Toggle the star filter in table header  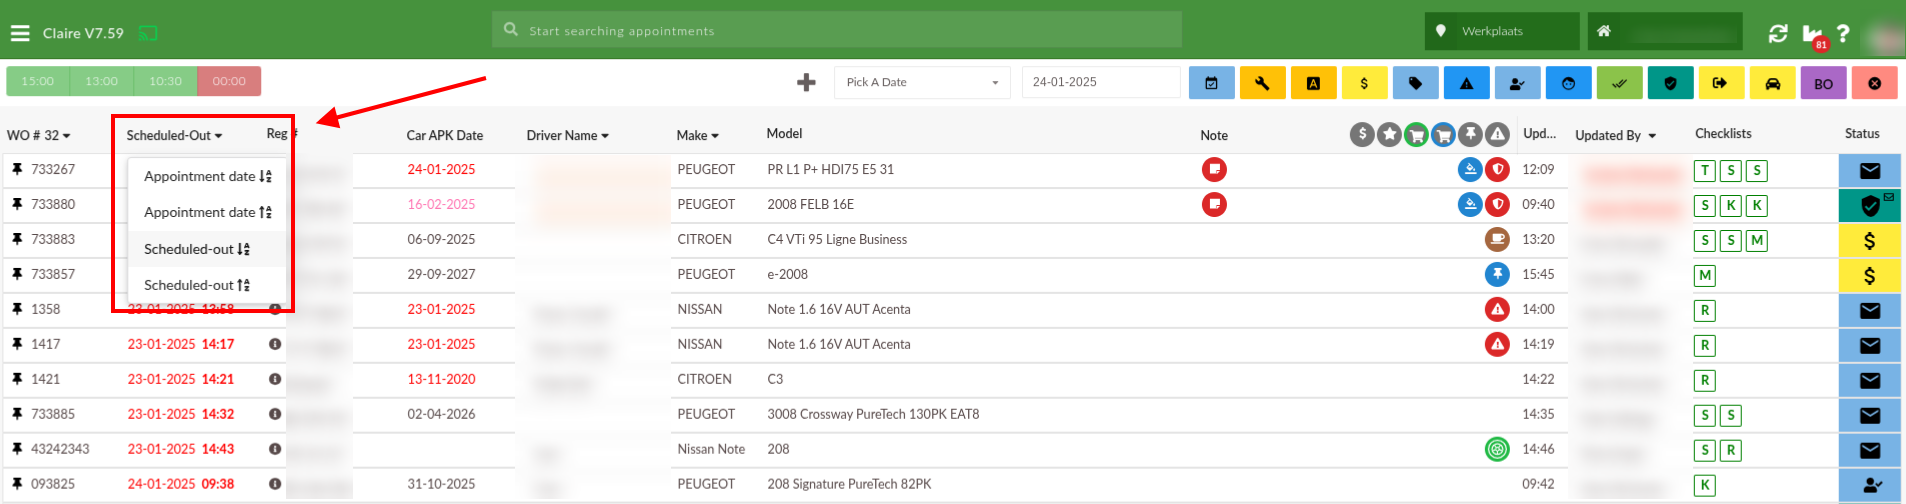coord(1389,134)
